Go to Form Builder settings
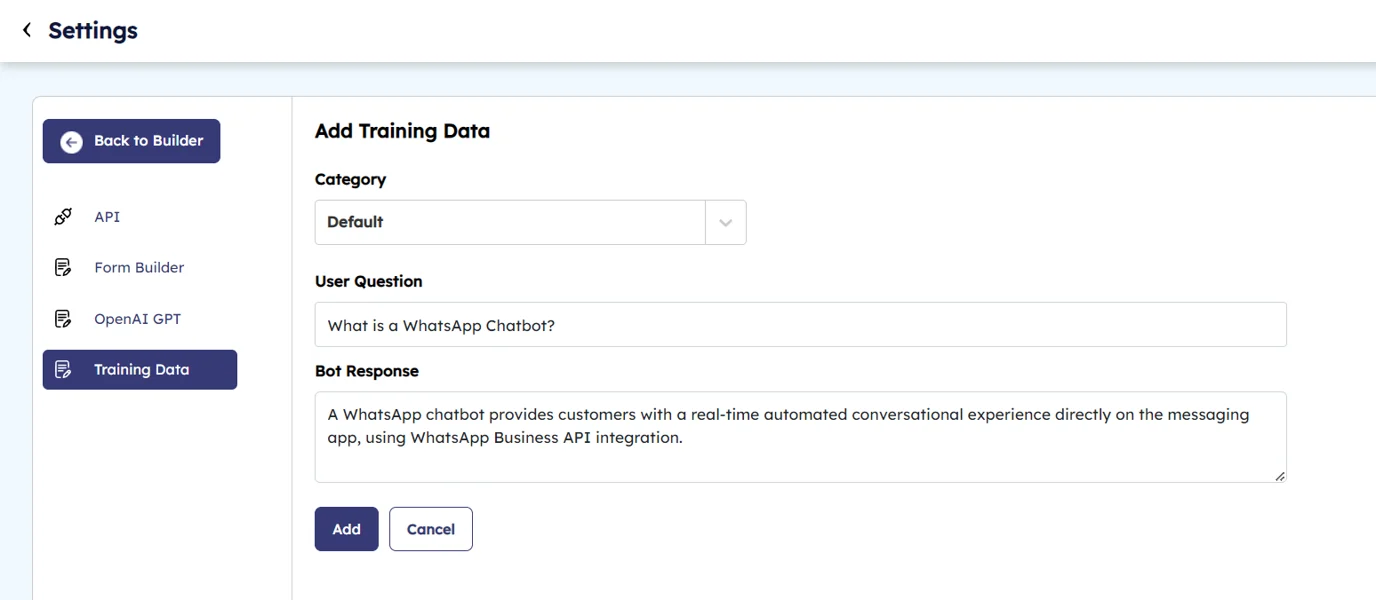The height and width of the screenshot is (600, 1376). click(x=139, y=268)
